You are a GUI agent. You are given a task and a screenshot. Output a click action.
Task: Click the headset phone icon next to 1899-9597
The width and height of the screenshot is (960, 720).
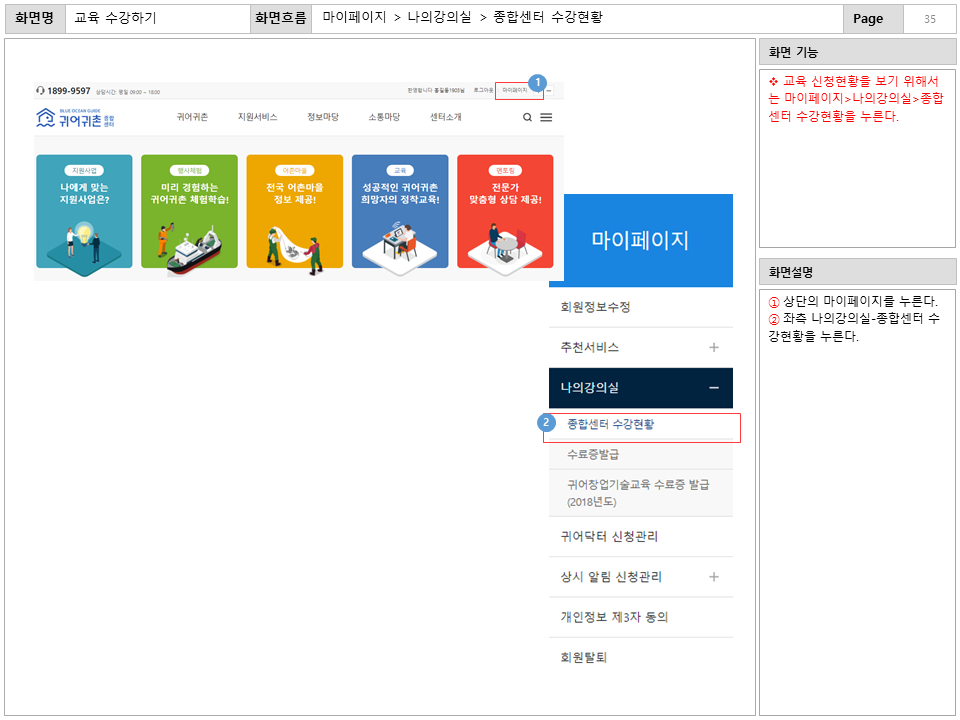pyautogui.click(x=41, y=89)
